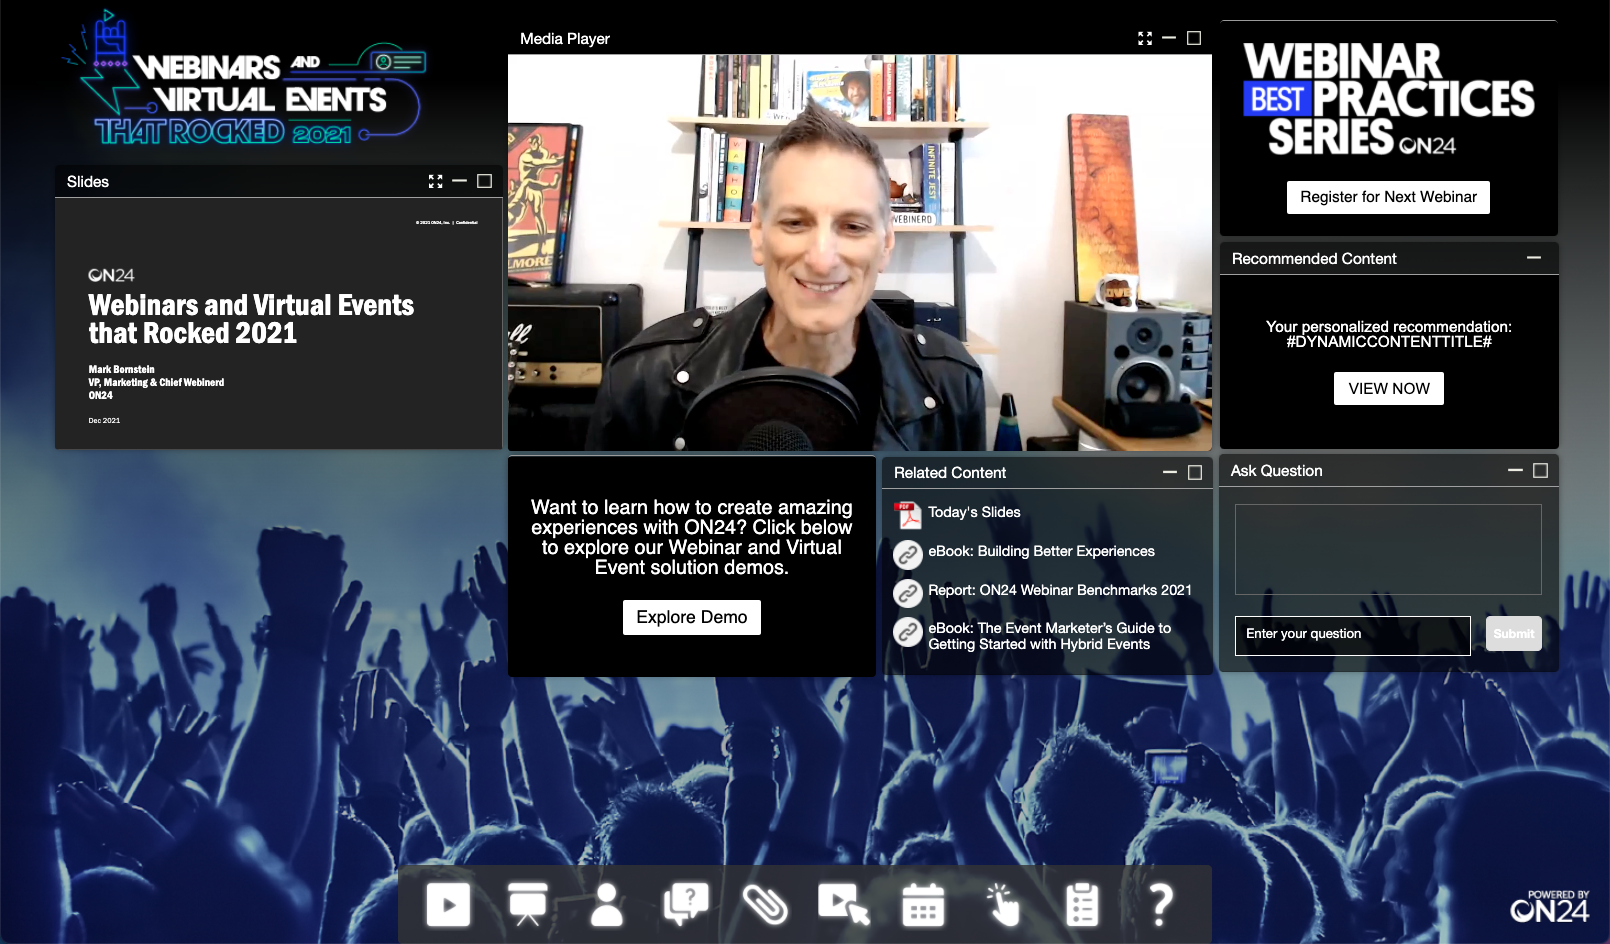Click link icon beside Hybrid Events eBook
Screen dimensions: 1610x944
(x=908, y=632)
